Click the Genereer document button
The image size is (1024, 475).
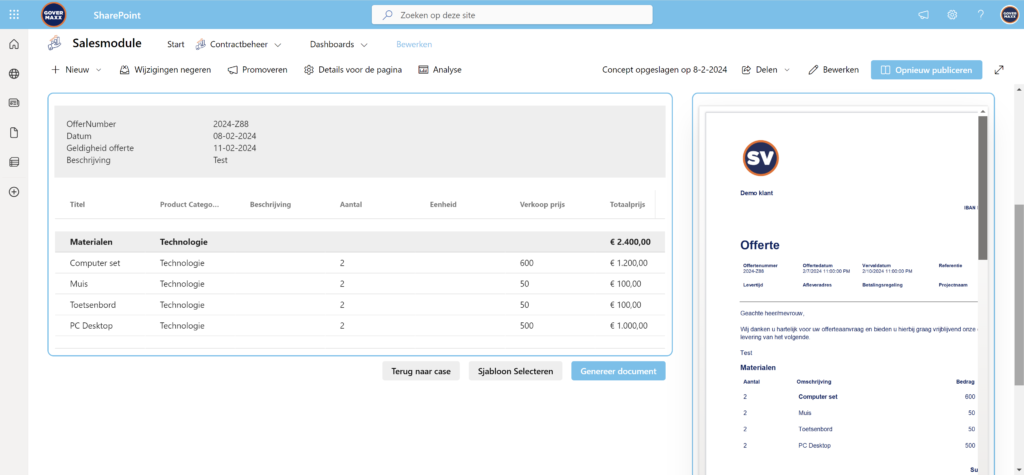click(x=617, y=371)
